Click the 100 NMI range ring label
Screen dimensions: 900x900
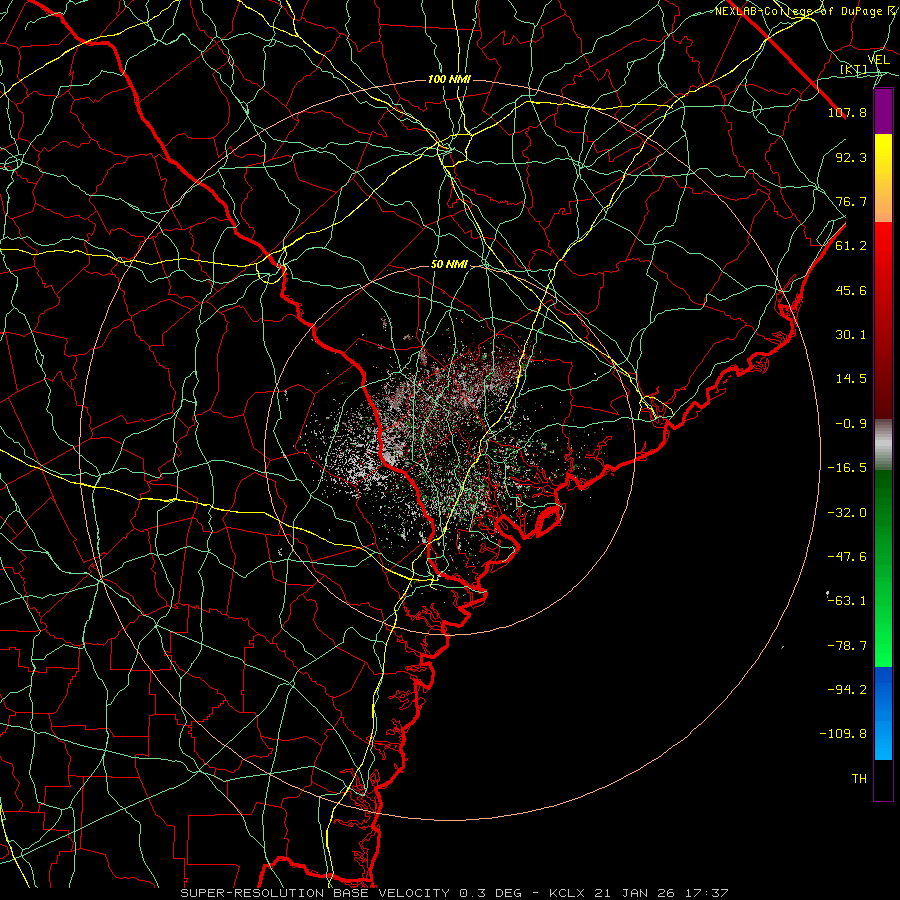(449, 79)
